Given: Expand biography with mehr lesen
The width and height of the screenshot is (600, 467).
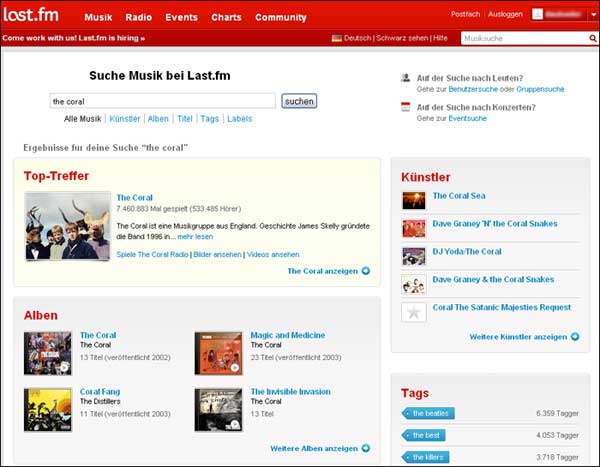Looking at the screenshot, I should (195, 237).
